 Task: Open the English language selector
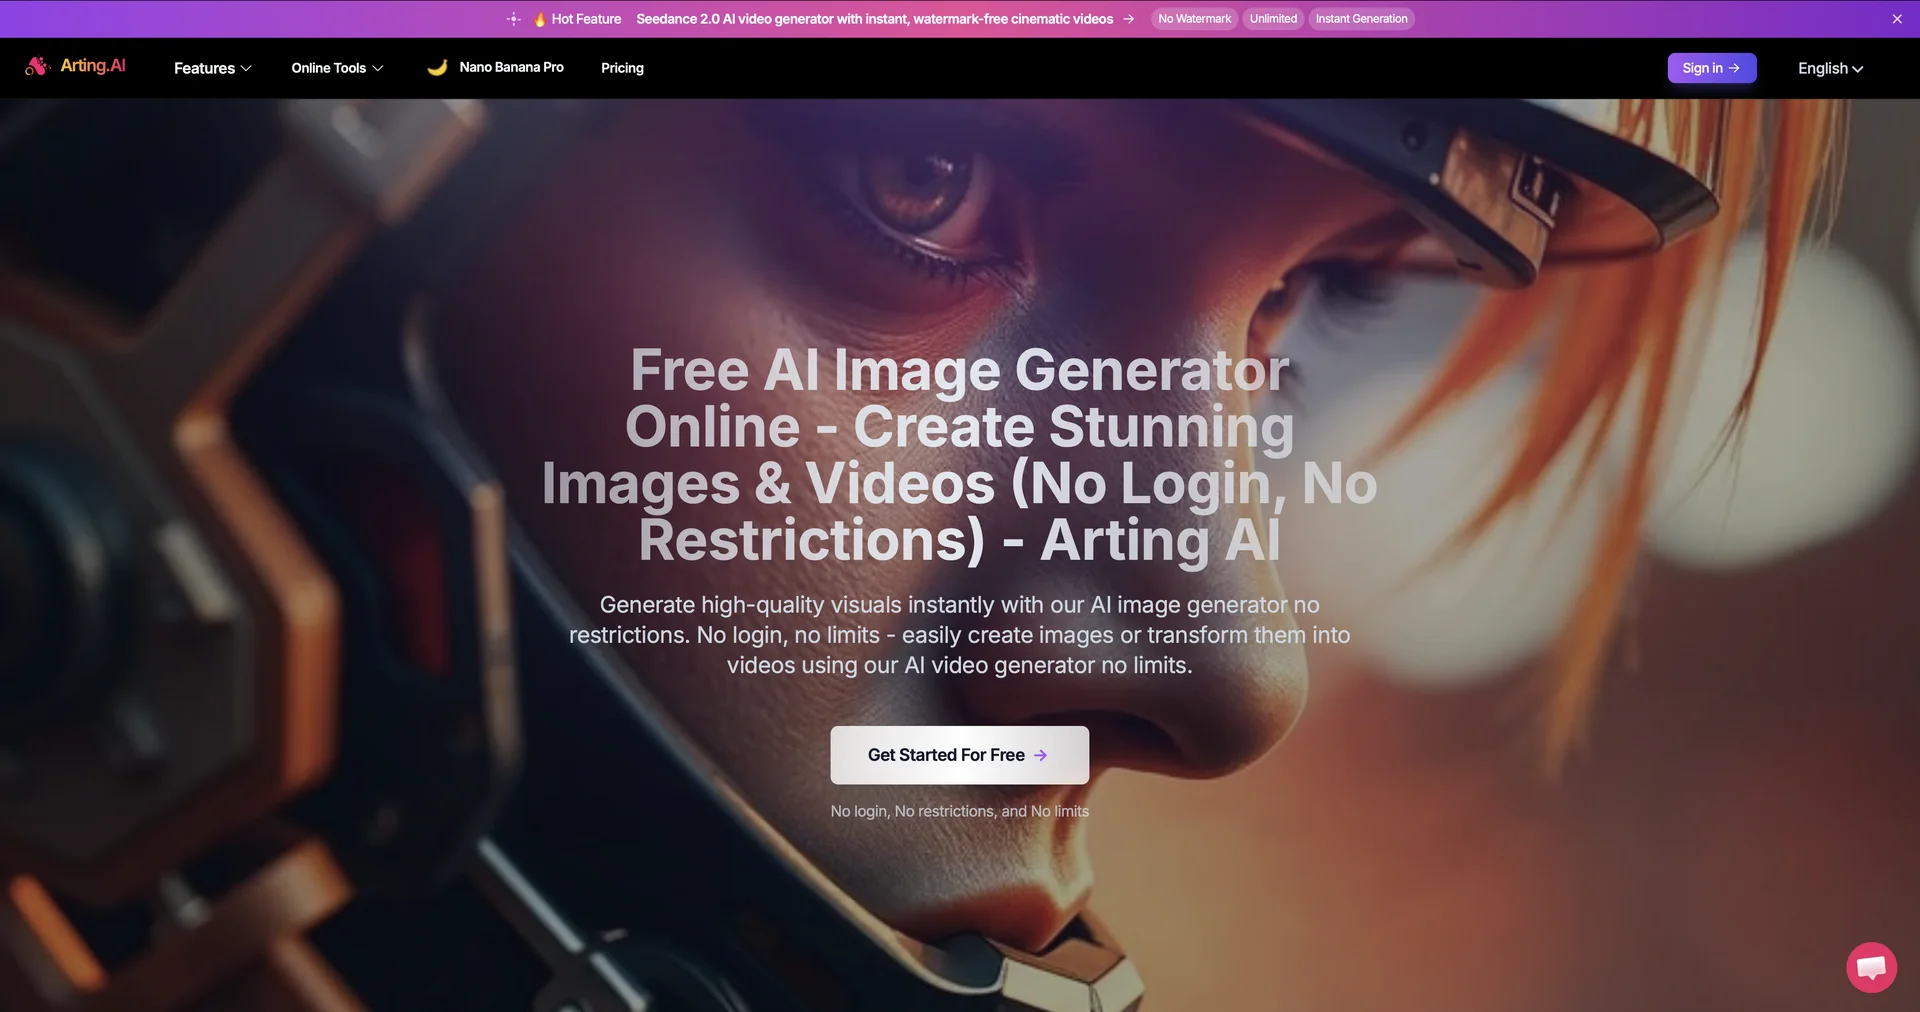1830,68
